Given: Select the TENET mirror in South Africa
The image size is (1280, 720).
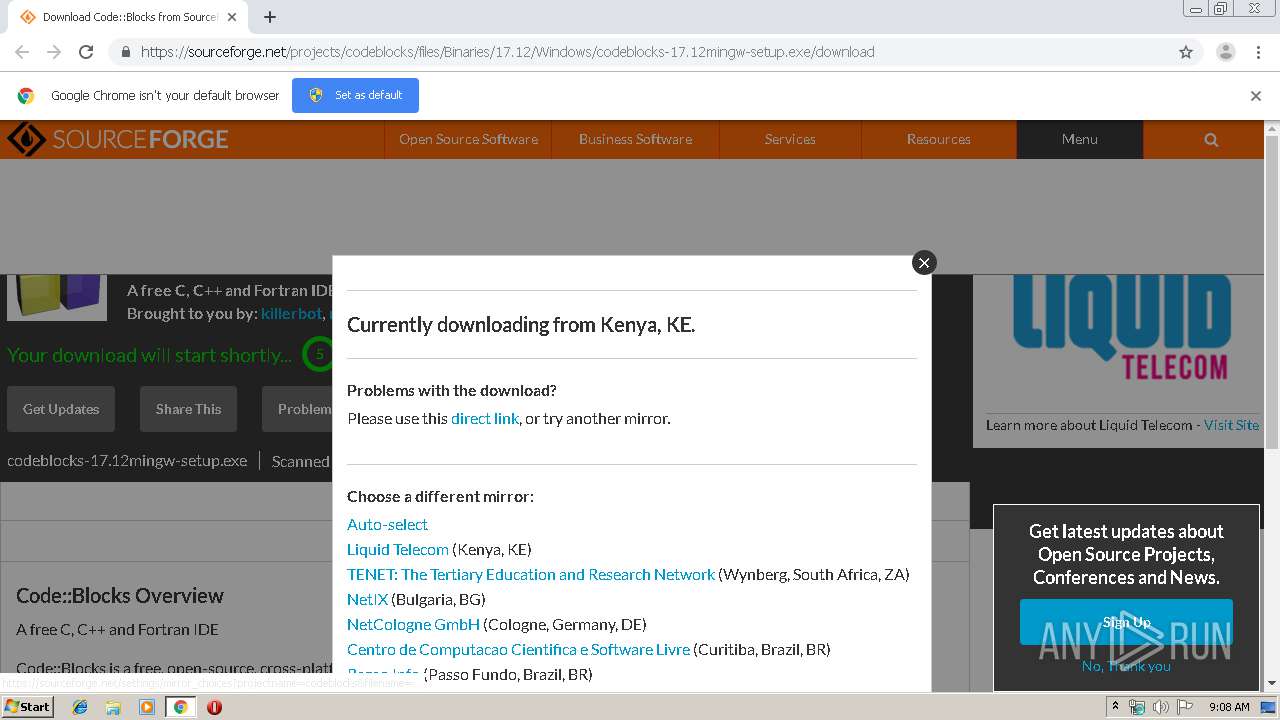Looking at the screenshot, I should click(x=531, y=574).
